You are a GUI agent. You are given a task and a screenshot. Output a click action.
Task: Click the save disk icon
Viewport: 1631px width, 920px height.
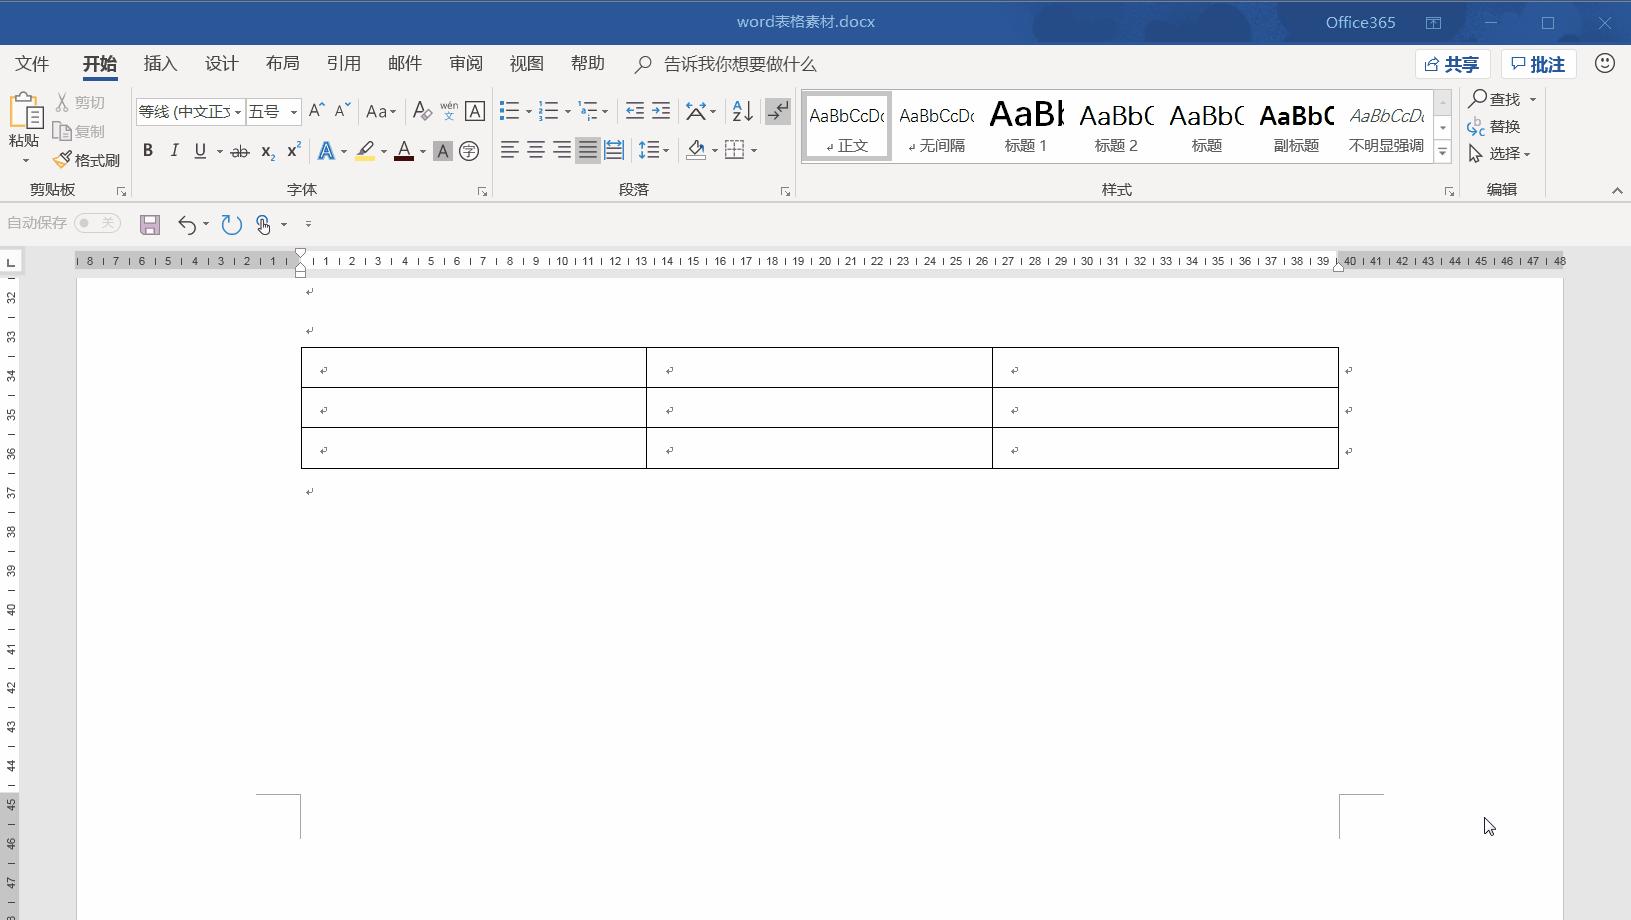[x=150, y=224]
